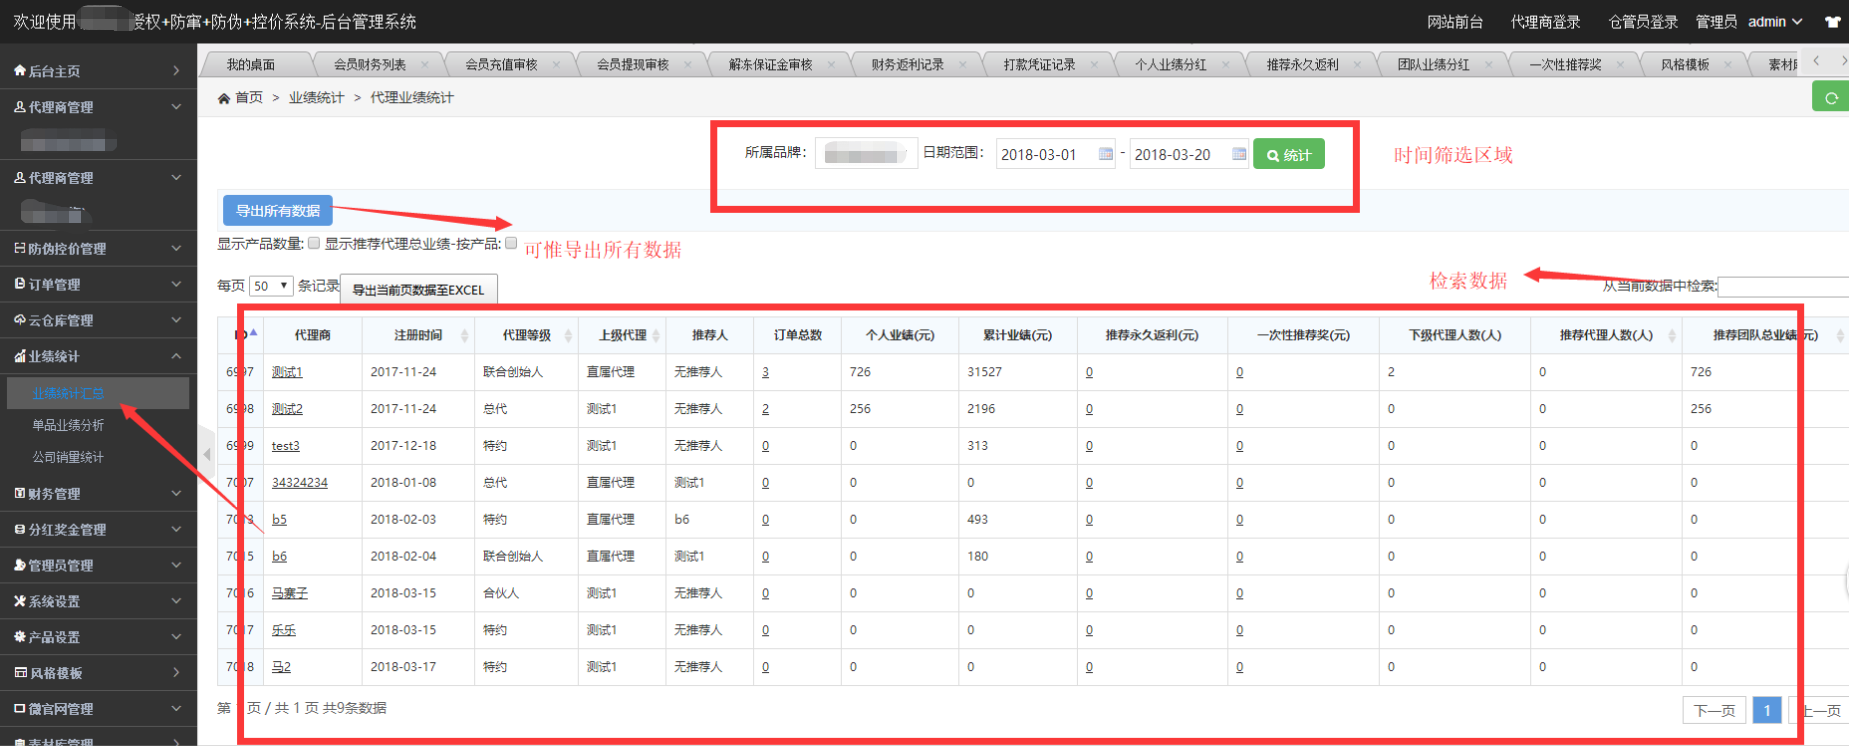The height and width of the screenshot is (746, 1851).
Task: Expand 分红奖金管理 sidebar menu
Action: pyautogui.click(x=98, y=529)
